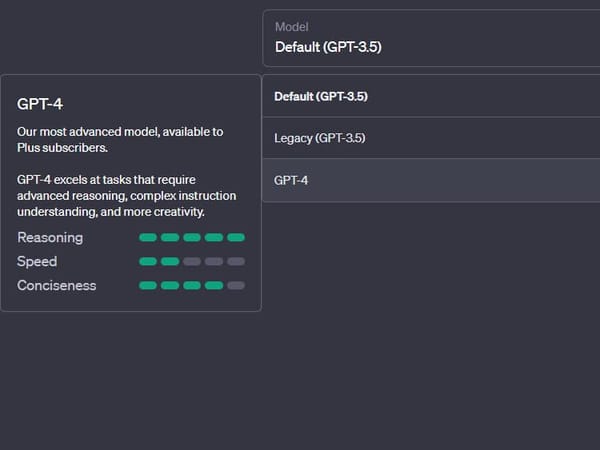The height and width of the screenshot is (450, 600).
Task: Click the 'Our most advanced model' description text
Action: [120, 139]
